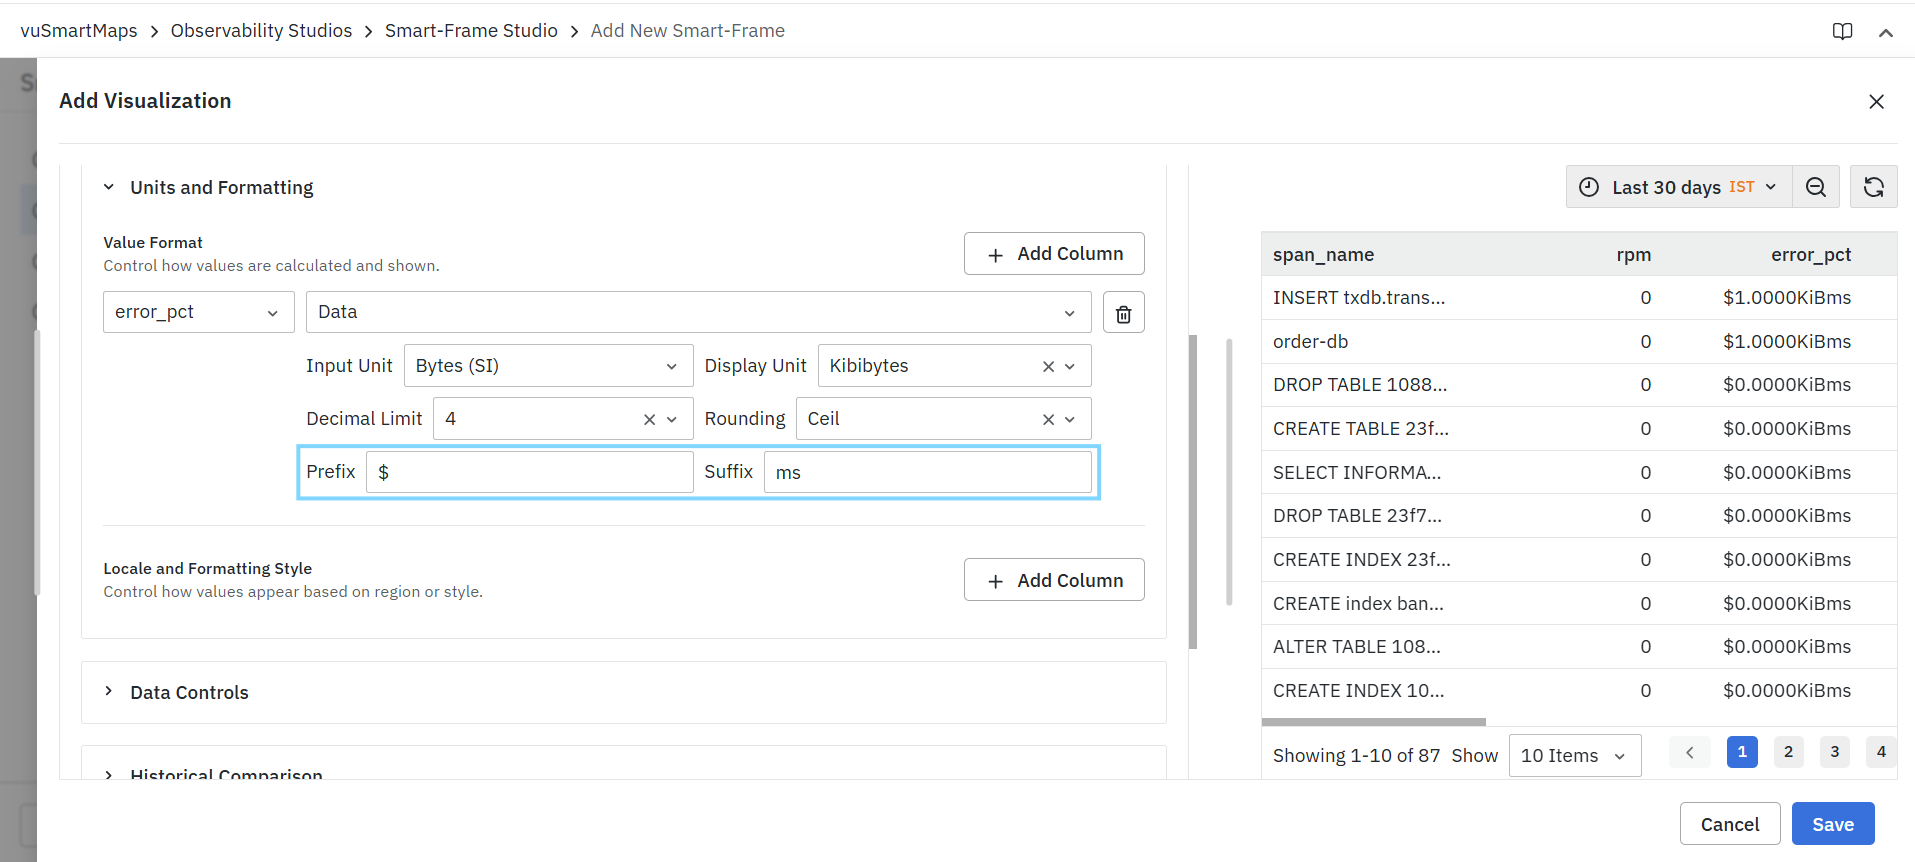Click the table horizontal scrollbar

pyautogui.click(x=1374, y=722)
